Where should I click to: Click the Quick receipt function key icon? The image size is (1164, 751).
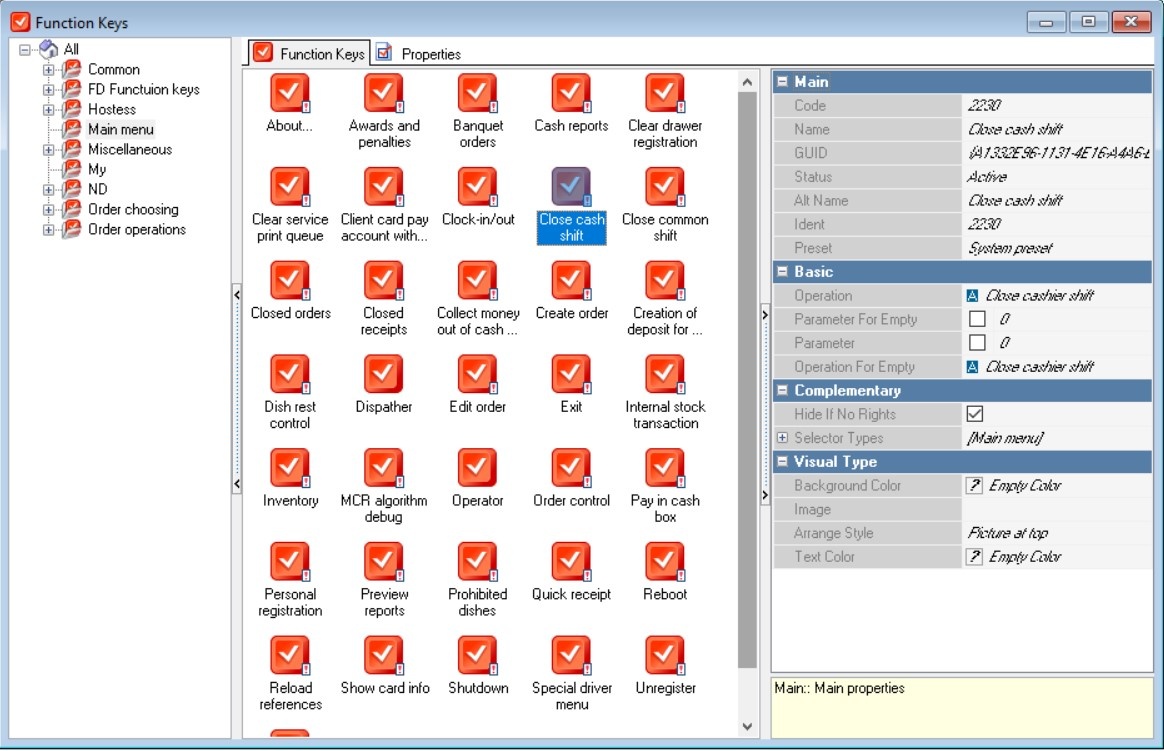point(571,563)
